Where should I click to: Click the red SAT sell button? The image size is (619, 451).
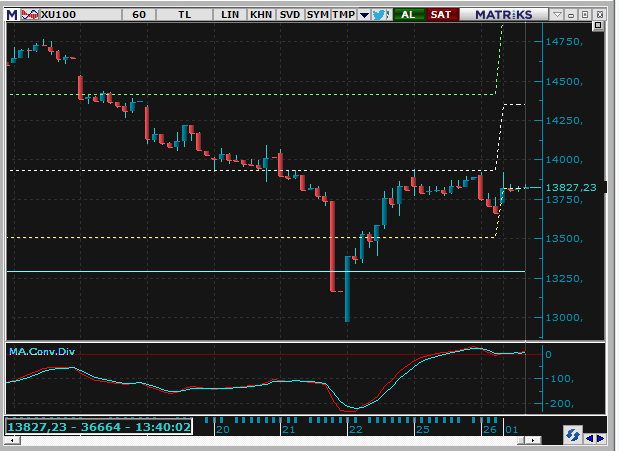click(441, 15)
